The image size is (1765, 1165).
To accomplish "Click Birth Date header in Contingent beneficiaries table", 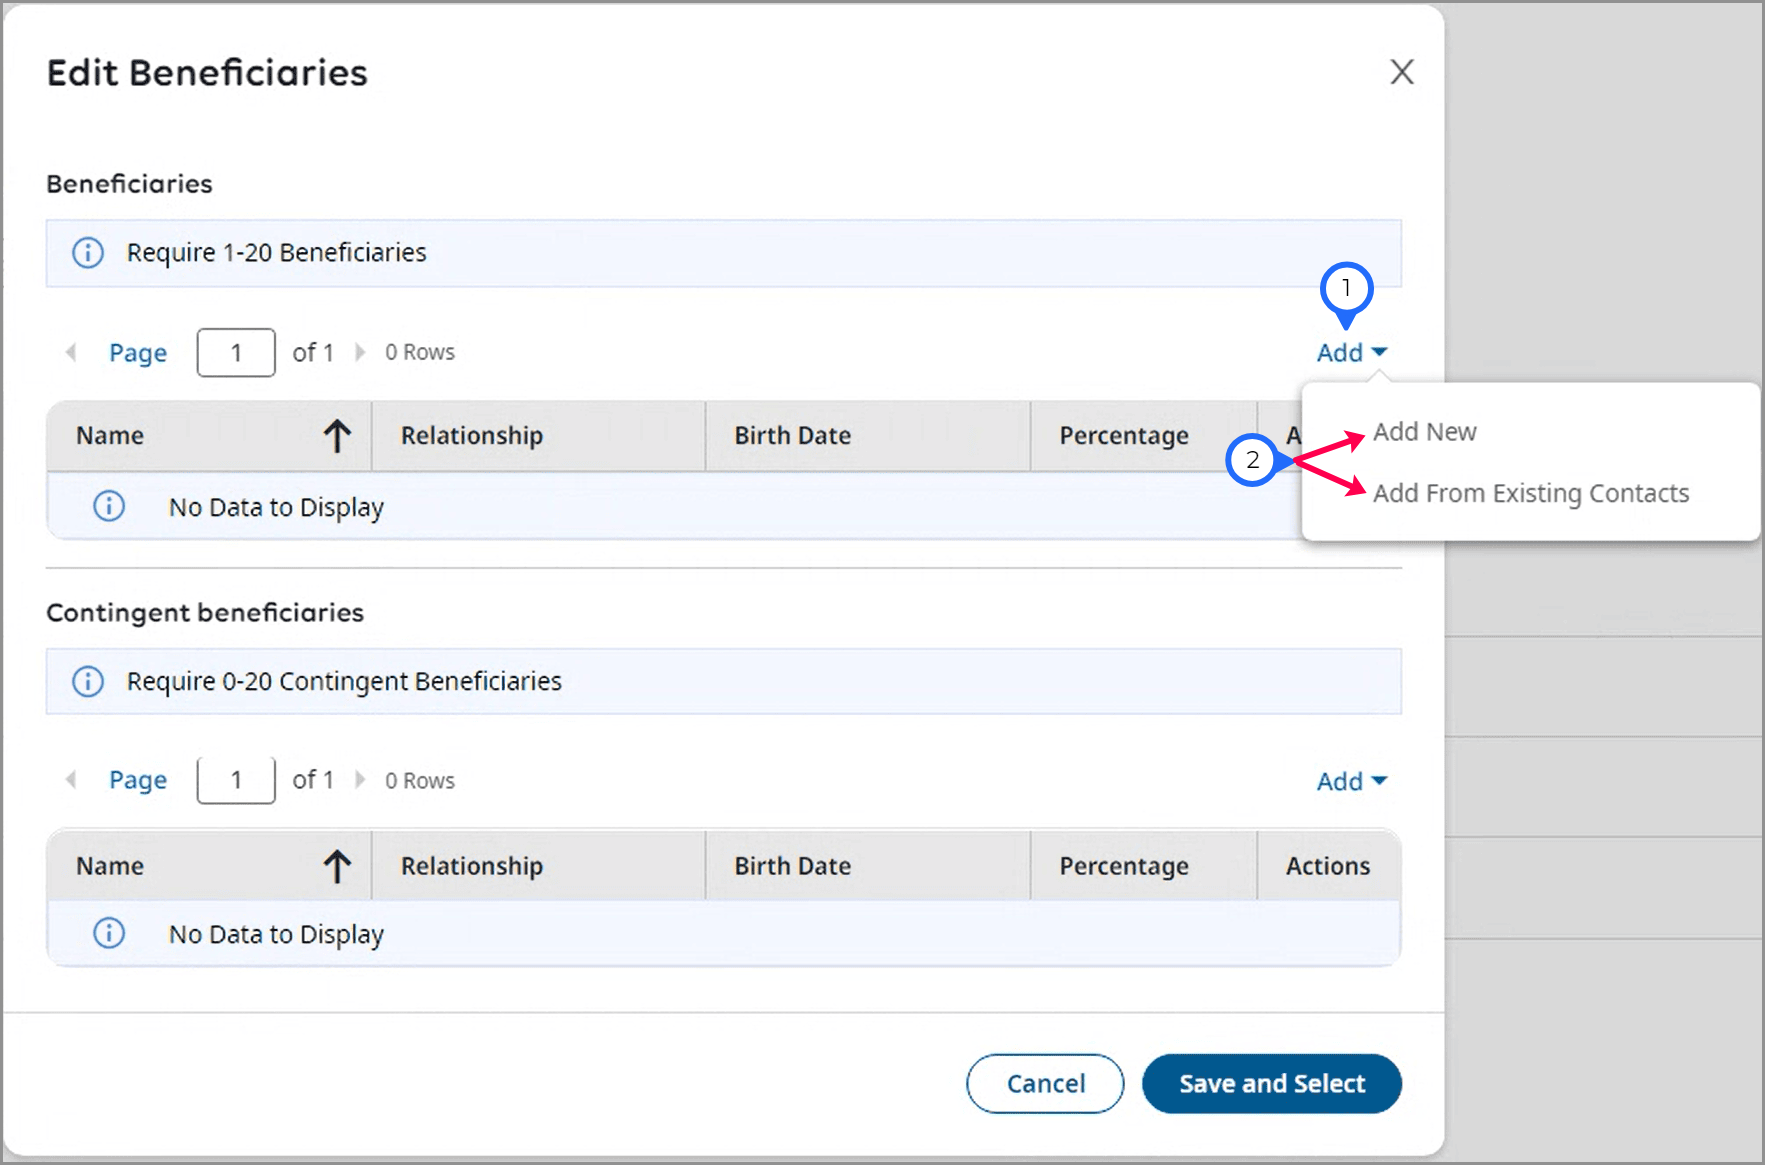I will click(792, 866).
